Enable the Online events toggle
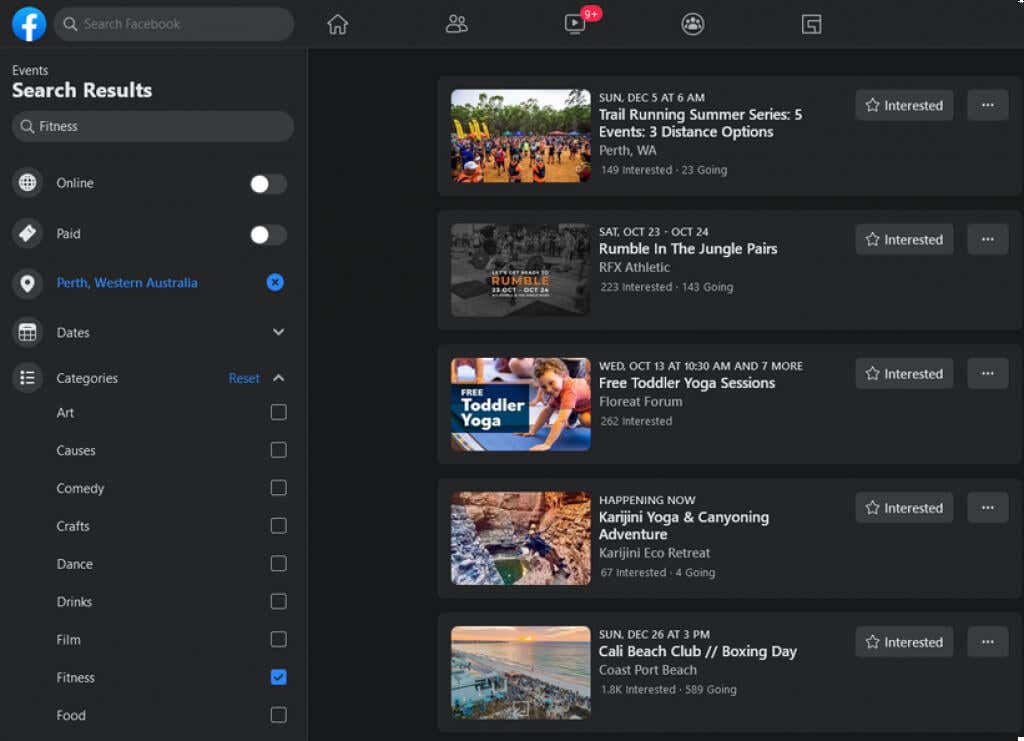Screen dimensions: 1024x741 point(268,184)
